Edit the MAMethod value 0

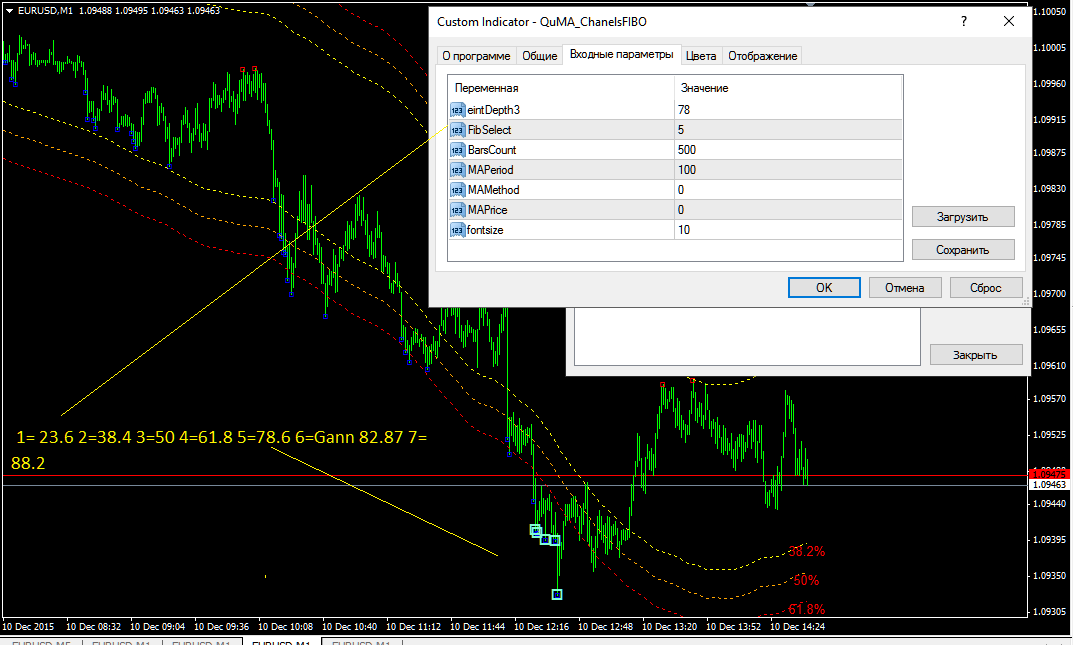click(x=788, y=189)
